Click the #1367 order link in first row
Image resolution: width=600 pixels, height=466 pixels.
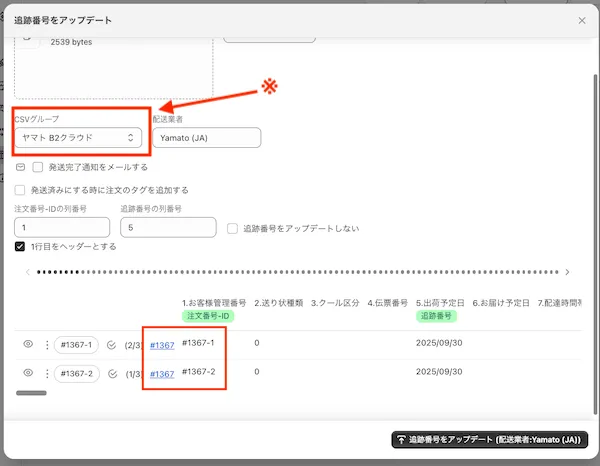(162, 345)
